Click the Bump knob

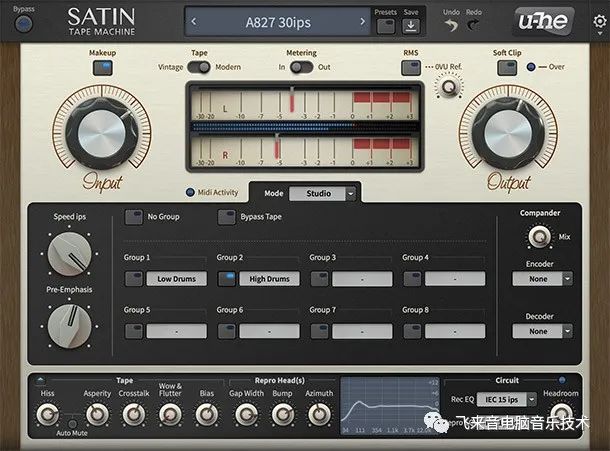pyautogui.click(x=283, y=414)
